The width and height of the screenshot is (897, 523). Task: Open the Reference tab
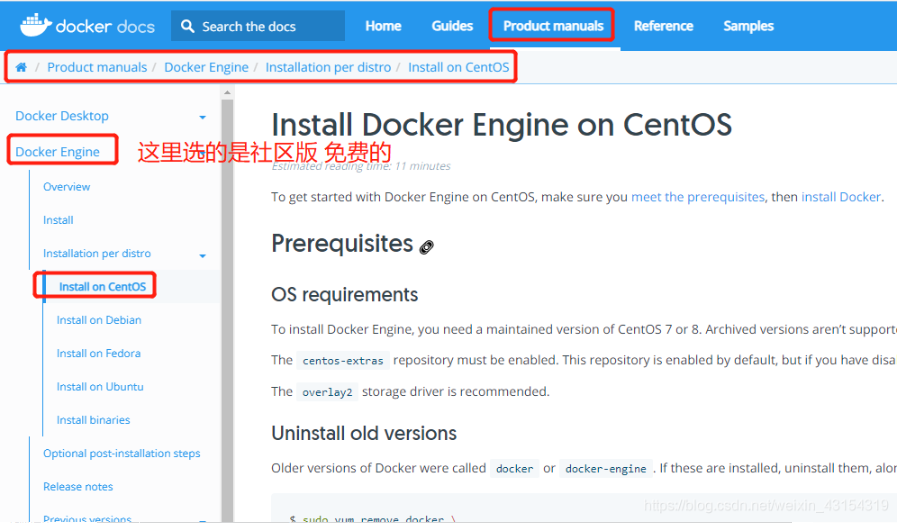pyautogui.click(x=663, y=26)
